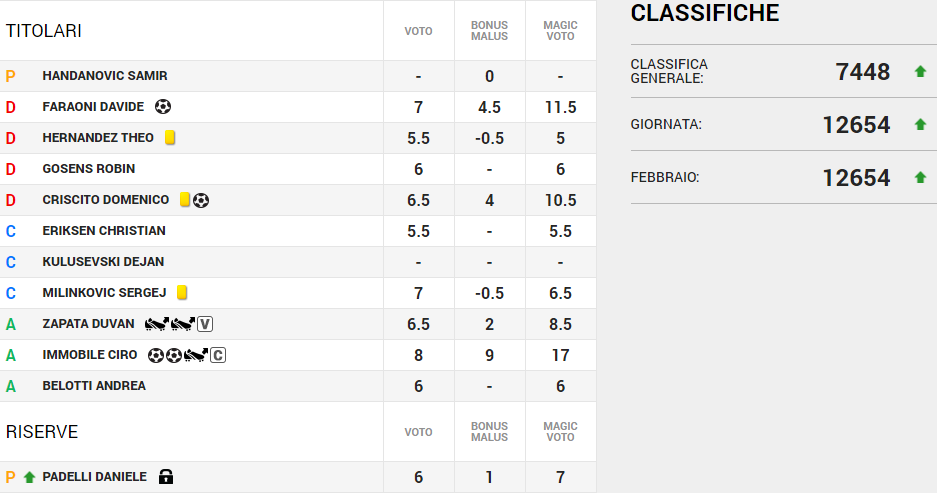Click the yellow card icon next to Criscito
The image size is (937, 493).
pyautogui.click(x=185, y=200)
